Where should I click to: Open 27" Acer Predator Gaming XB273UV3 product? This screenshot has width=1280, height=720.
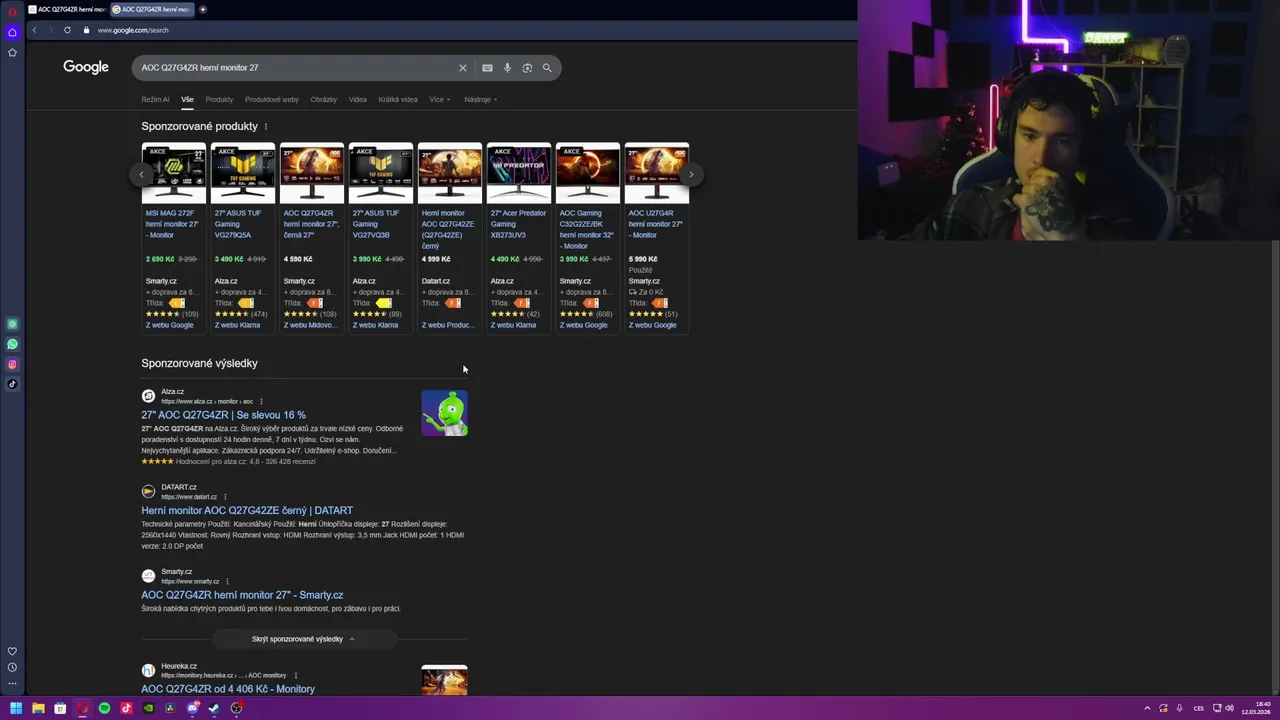[518, 224]
